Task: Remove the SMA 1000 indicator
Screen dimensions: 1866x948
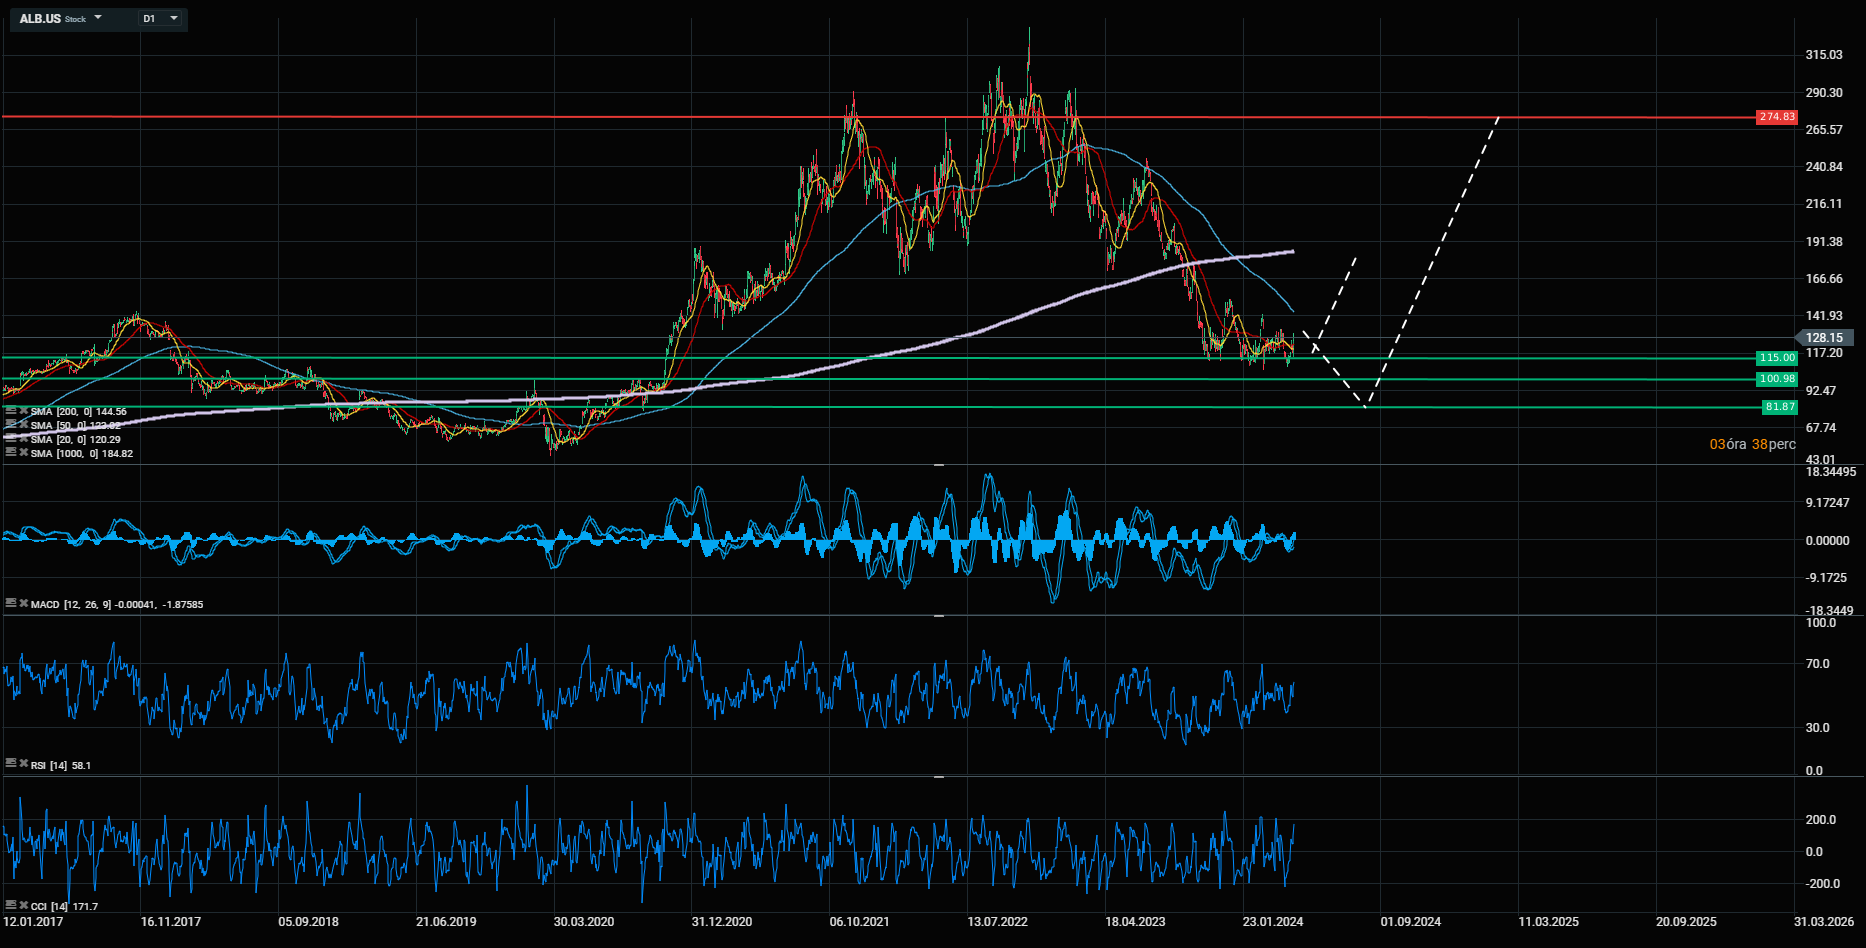Action: pos(23,453)
